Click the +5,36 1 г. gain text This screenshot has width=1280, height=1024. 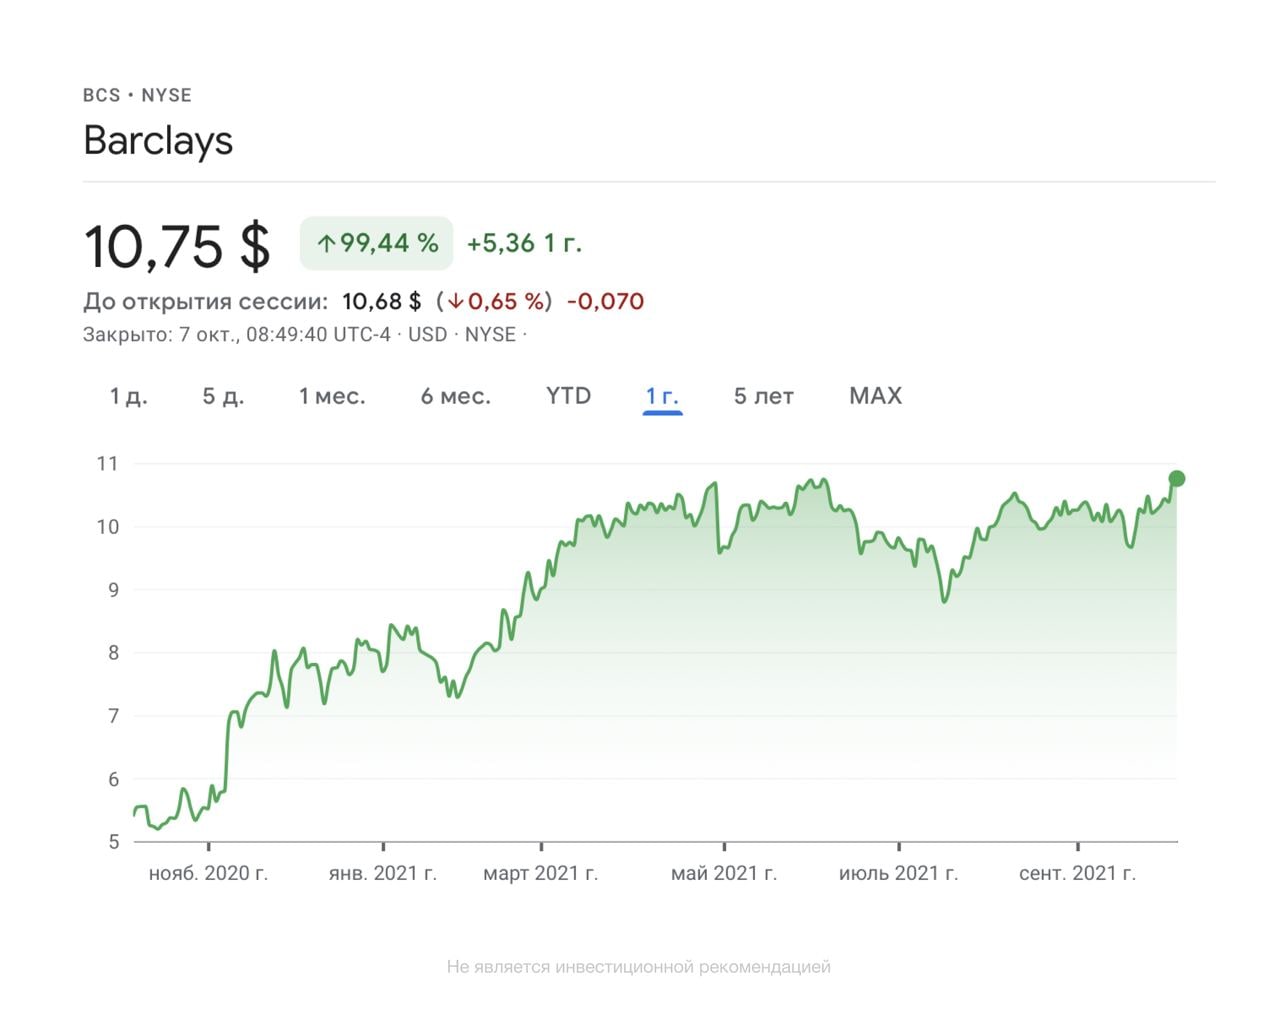click(524, 243)
